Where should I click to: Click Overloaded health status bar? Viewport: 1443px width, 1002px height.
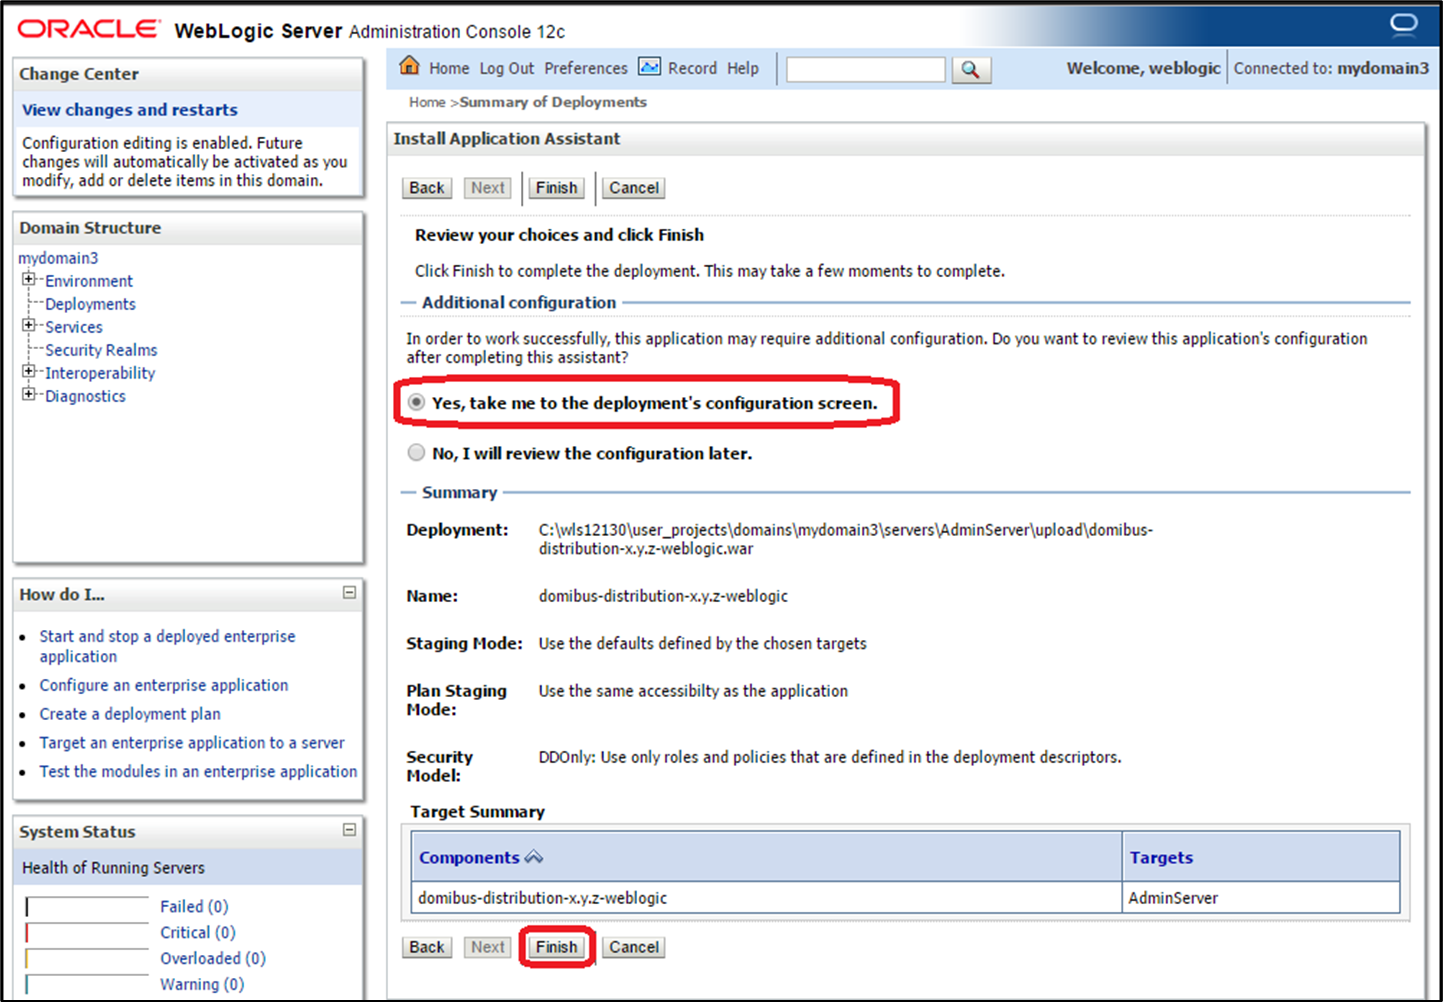pyautogui.click(x=87, y=960)
